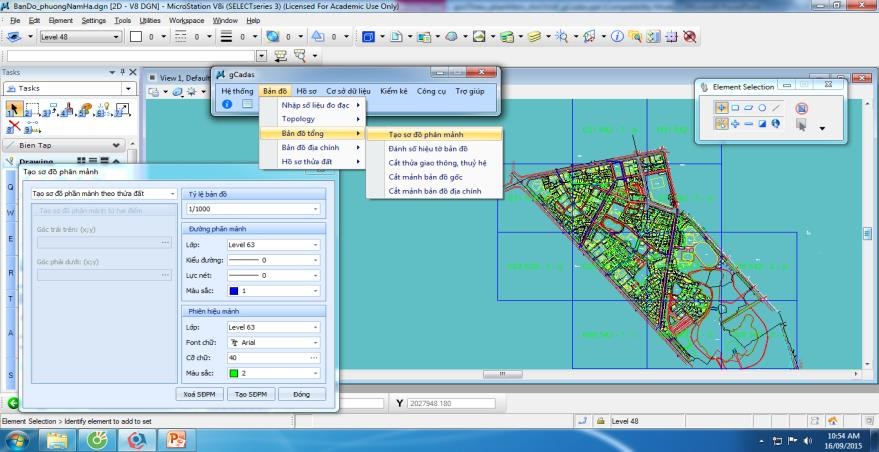879x452 pixels.
Task: Open the Hồ sơ menu in gCadas
Action: pos(307,91)
